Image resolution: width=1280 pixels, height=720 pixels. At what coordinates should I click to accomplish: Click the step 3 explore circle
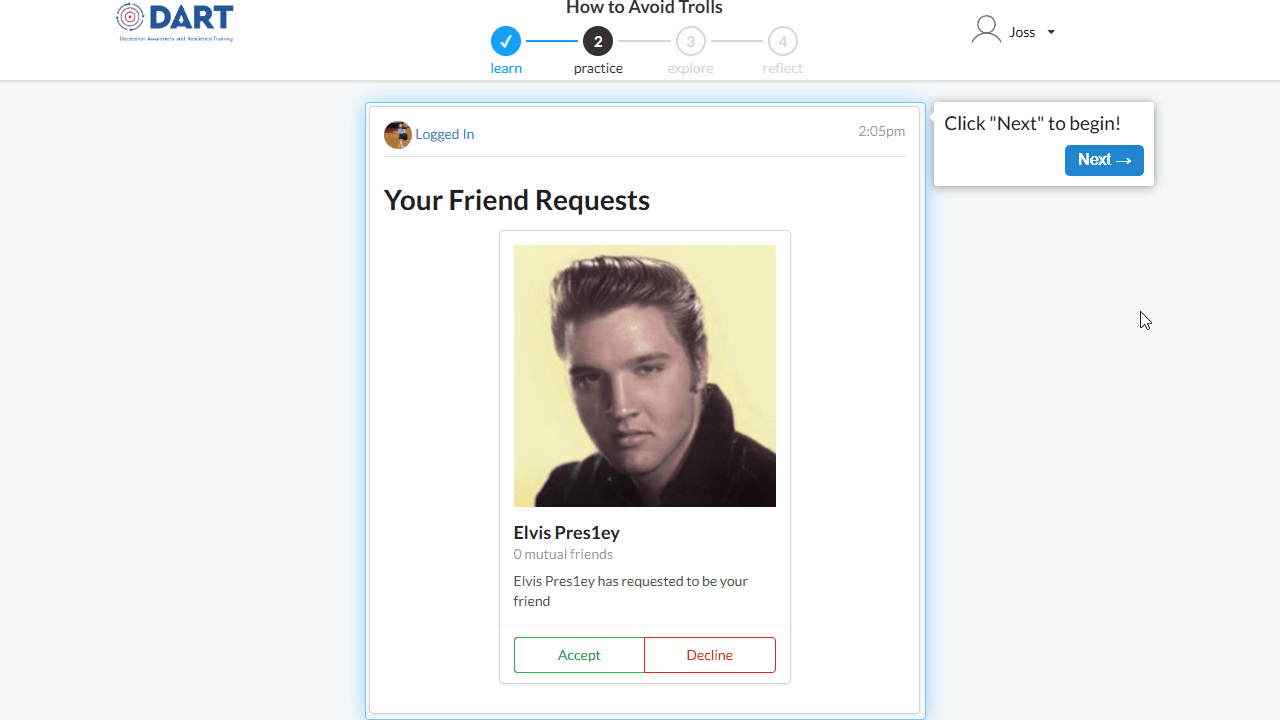pyautogui.click(x=690, y=41)
